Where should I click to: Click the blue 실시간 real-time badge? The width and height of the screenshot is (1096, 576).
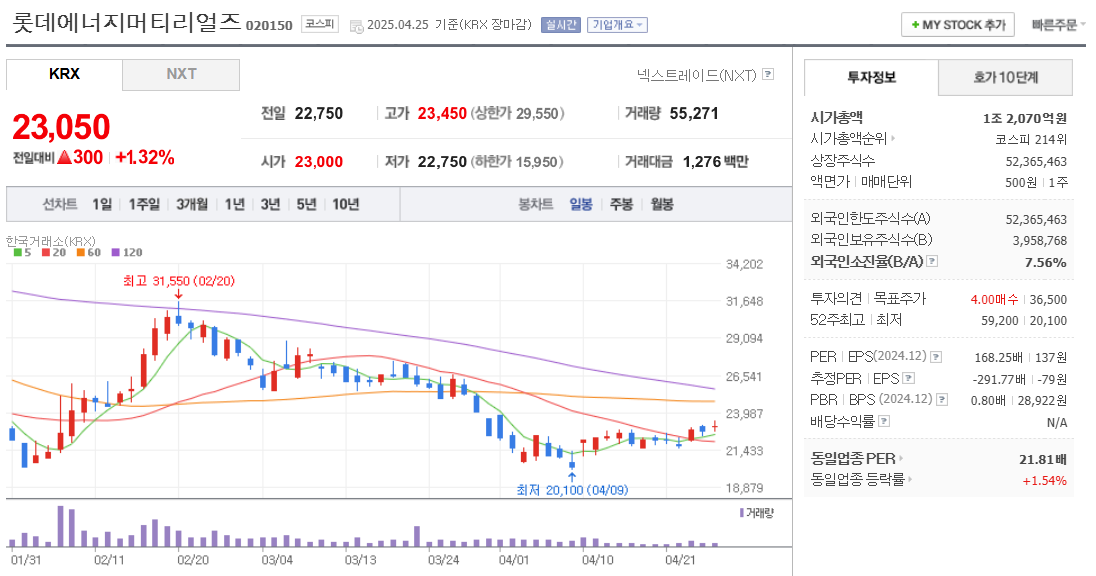pyautogui.click(x=560, y=24)
